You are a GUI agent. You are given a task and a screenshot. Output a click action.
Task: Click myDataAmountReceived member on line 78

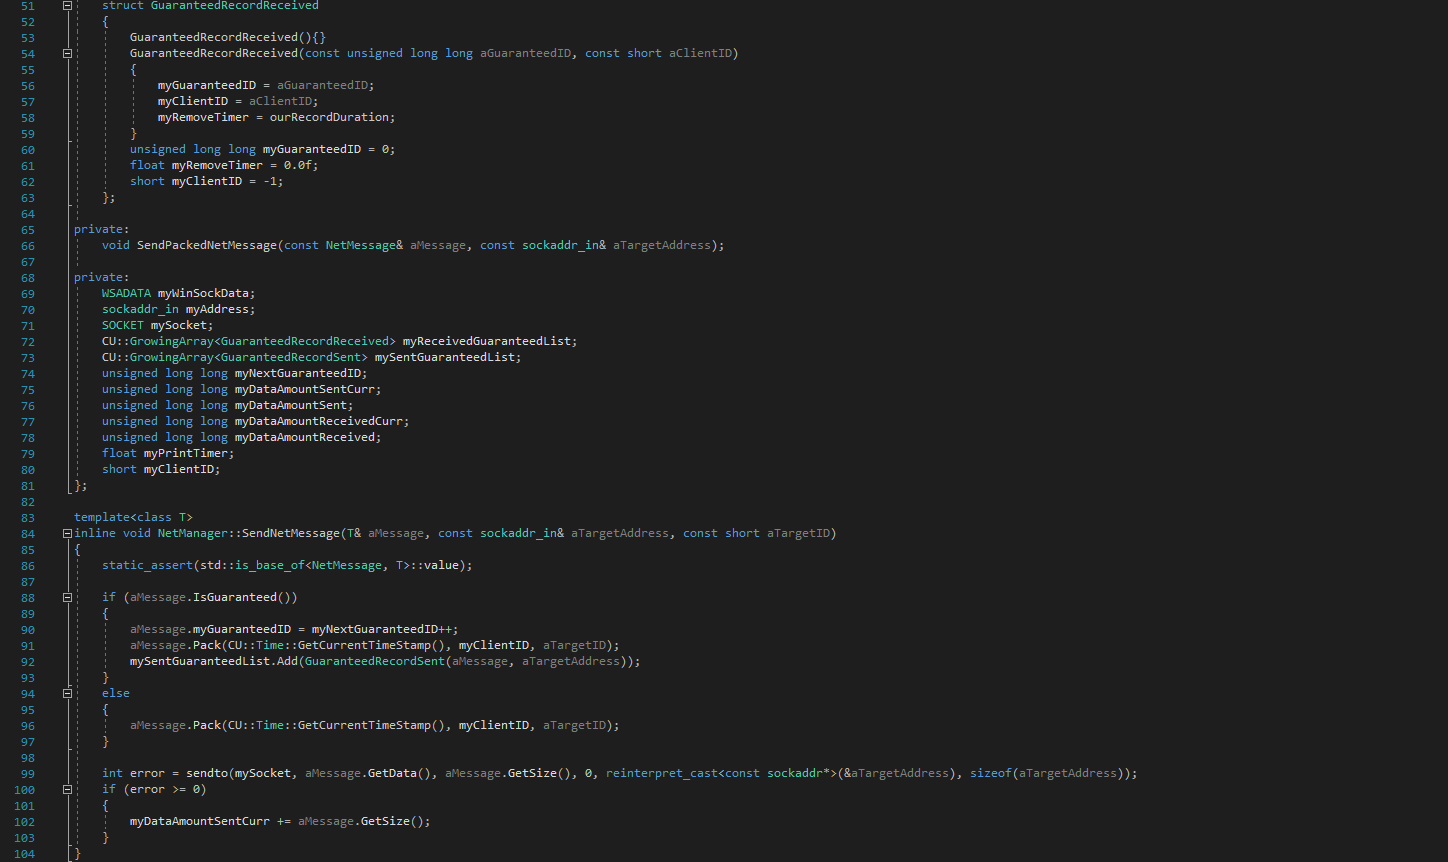click(x=305, y=437)
